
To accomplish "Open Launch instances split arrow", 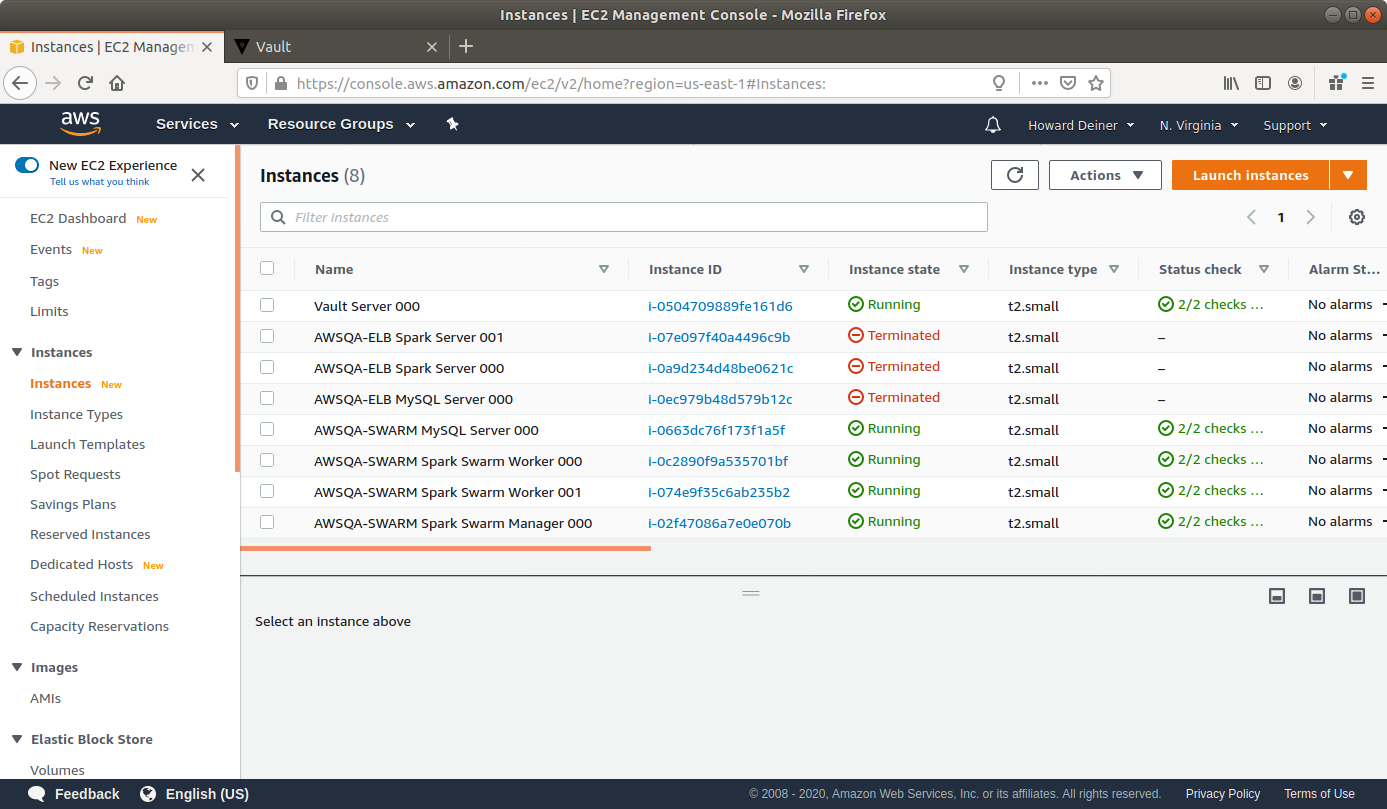I will 1348,175.
